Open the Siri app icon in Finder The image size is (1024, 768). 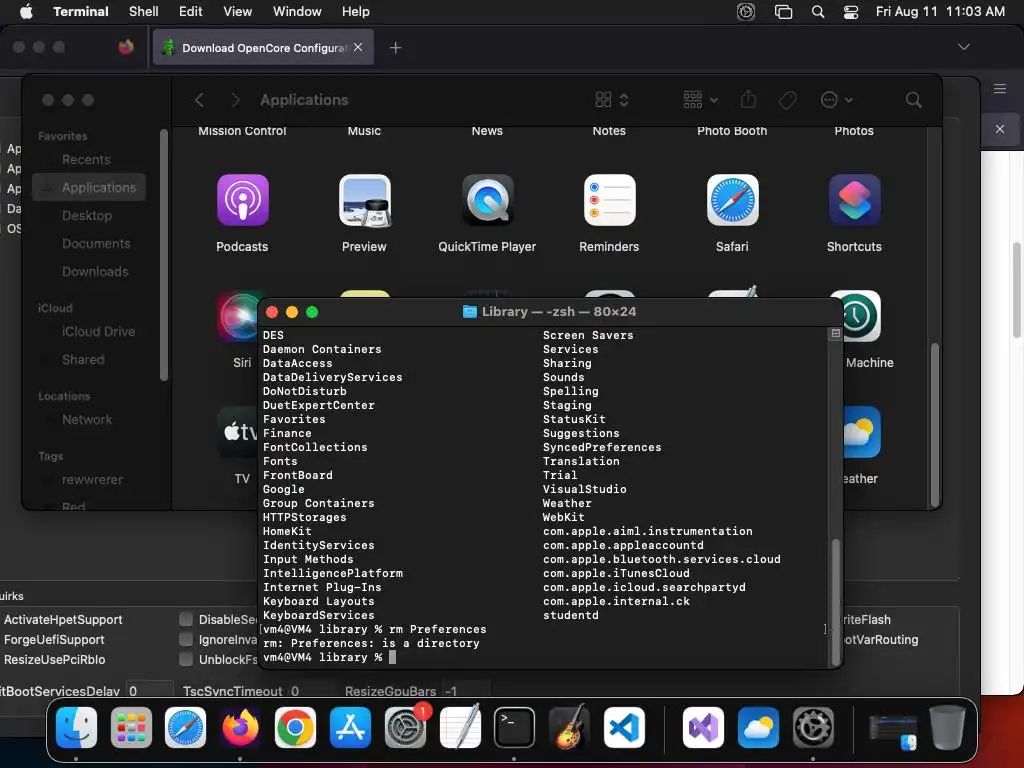[238, 316]
